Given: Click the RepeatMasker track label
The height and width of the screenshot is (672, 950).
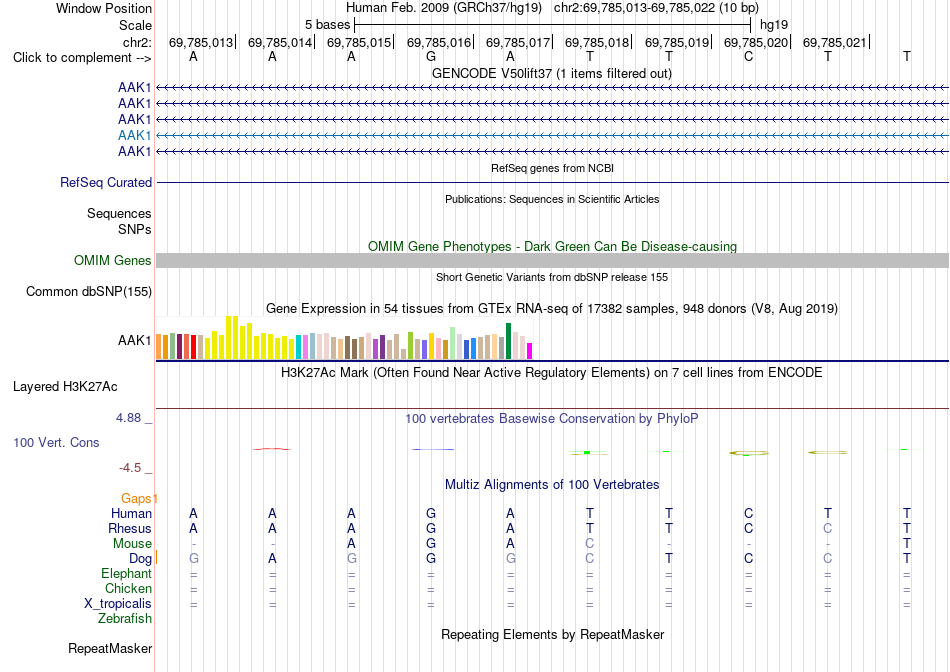Looking at the screenshot, I should pos(110,648).
